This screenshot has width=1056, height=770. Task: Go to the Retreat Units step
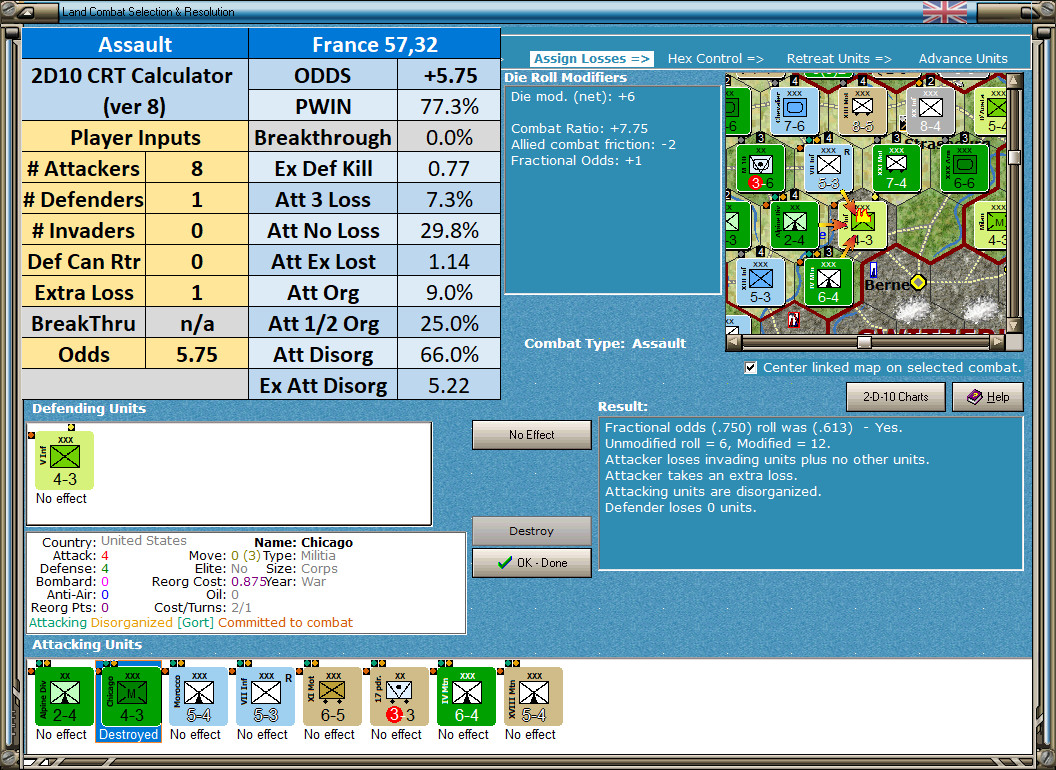(839, 59)
